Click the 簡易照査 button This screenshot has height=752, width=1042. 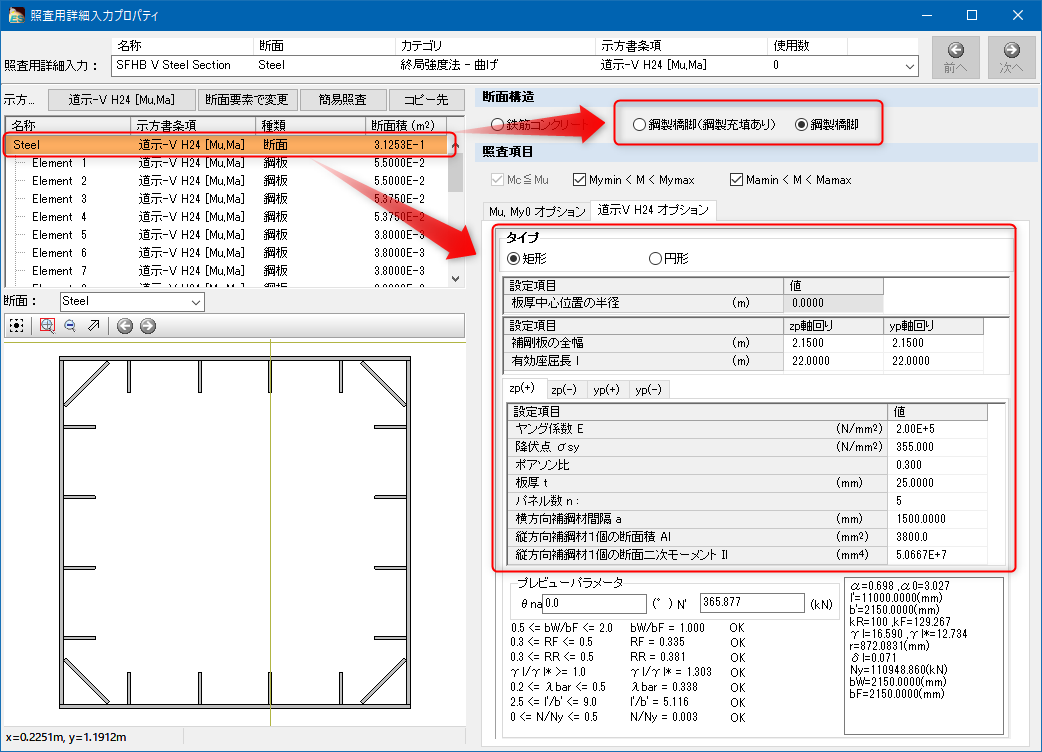tap(342, 99)
